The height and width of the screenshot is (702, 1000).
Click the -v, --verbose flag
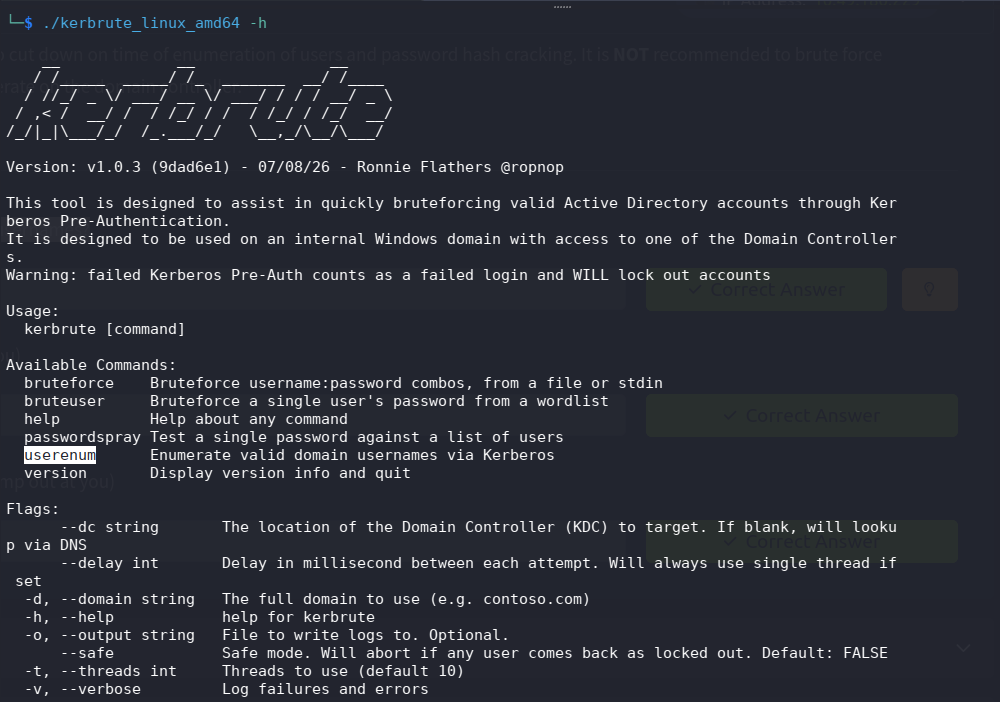coord(82,689)
